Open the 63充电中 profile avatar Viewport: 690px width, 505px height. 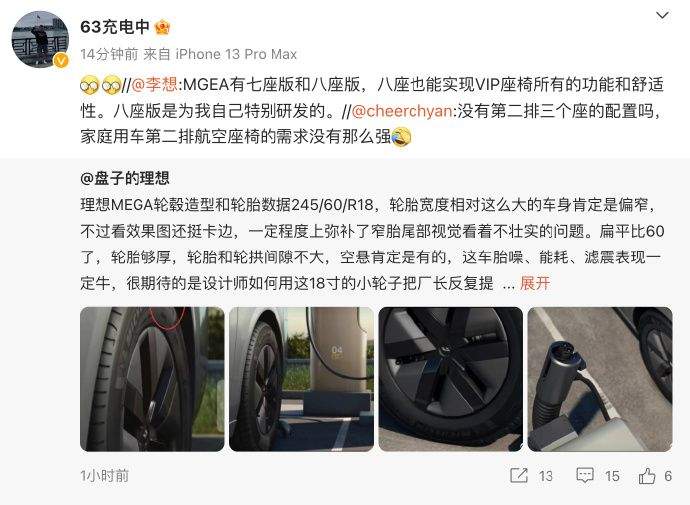pyautogui.click(x=40, y=39)
